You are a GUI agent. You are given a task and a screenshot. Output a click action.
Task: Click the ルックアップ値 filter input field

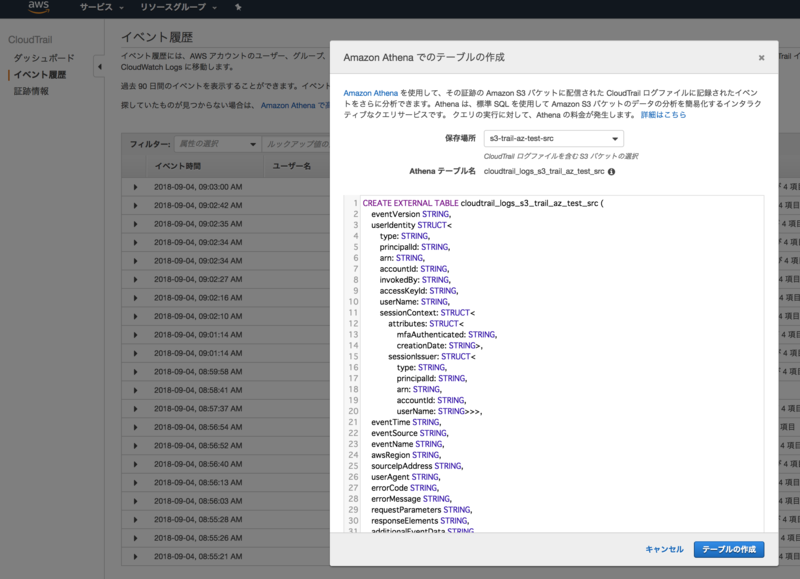297,144
